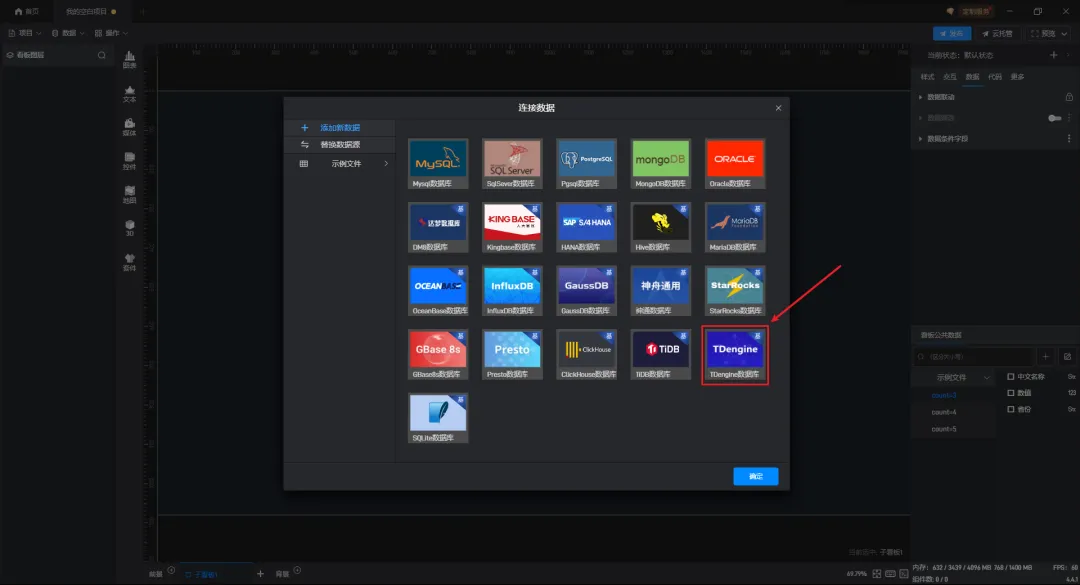Viewport: 1080px width, 585px height.
Task: Select the Presto database tile
Action: (512, 354)
